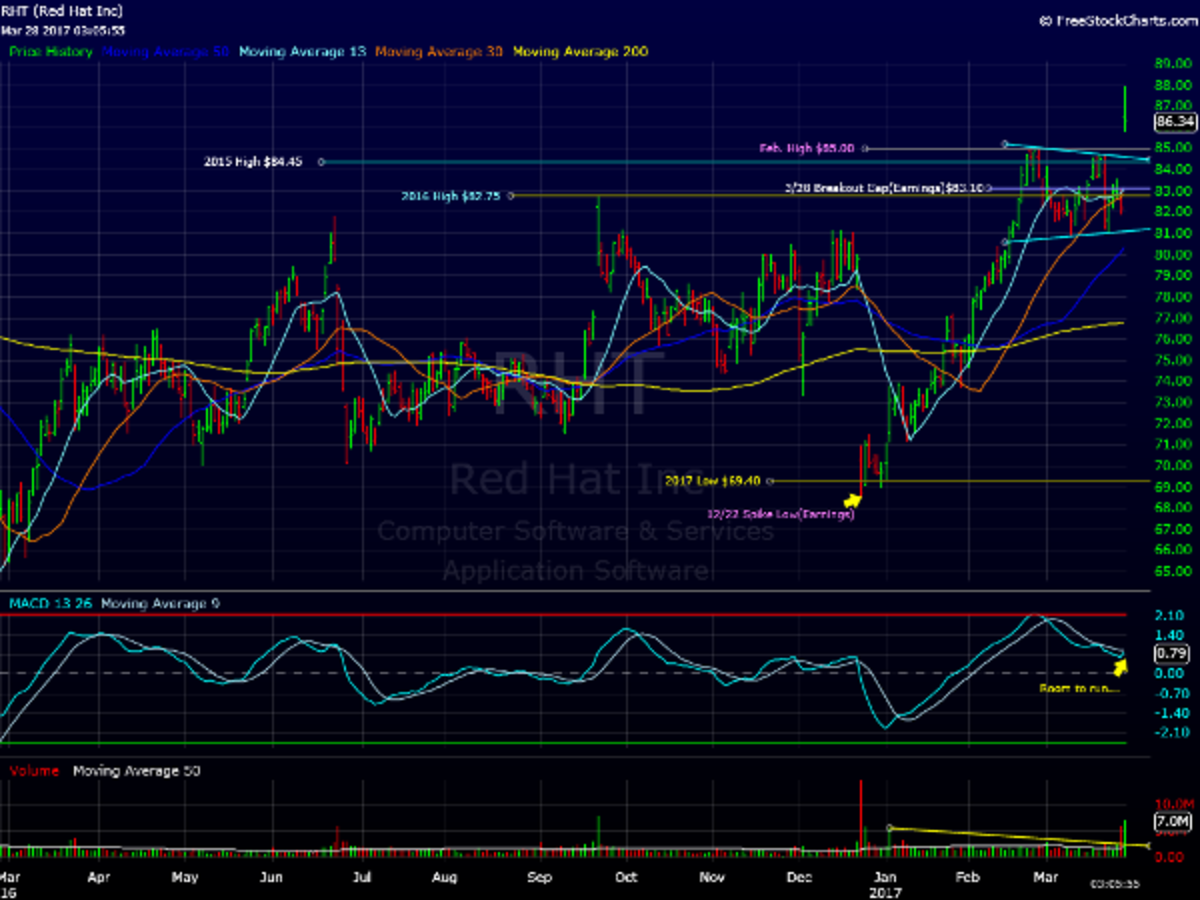Click the MACD value badge 0.79
The width and height of the screenshot is (1200, 900).
[1170, 654]
